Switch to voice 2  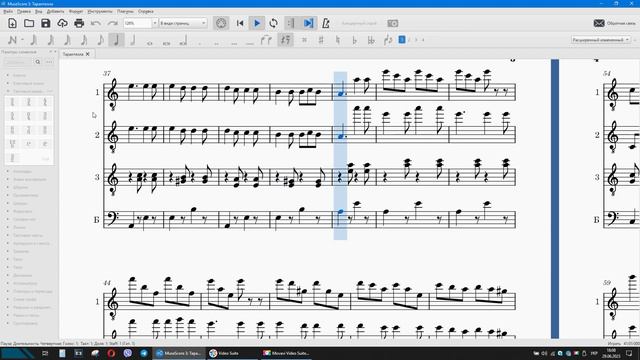click(409, 40)
